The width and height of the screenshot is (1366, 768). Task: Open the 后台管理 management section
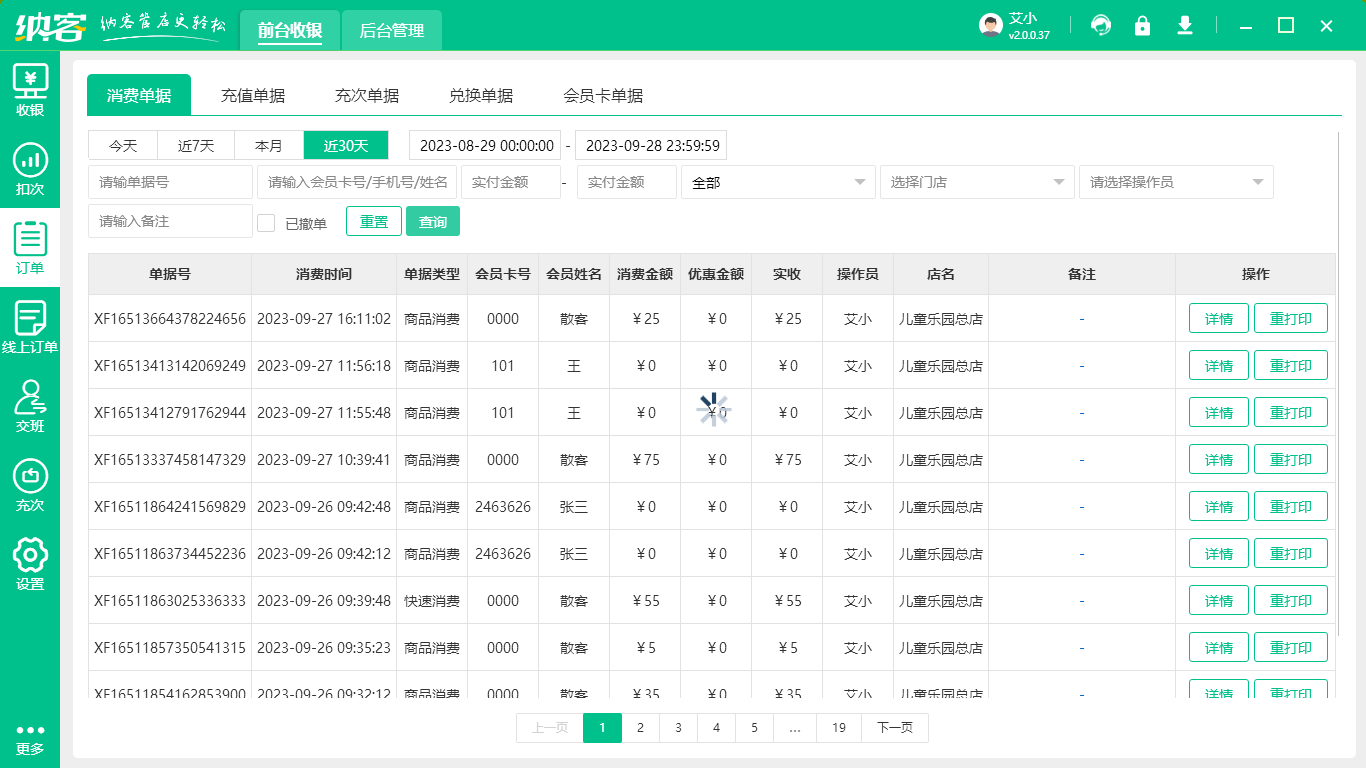tap(391, 30)
